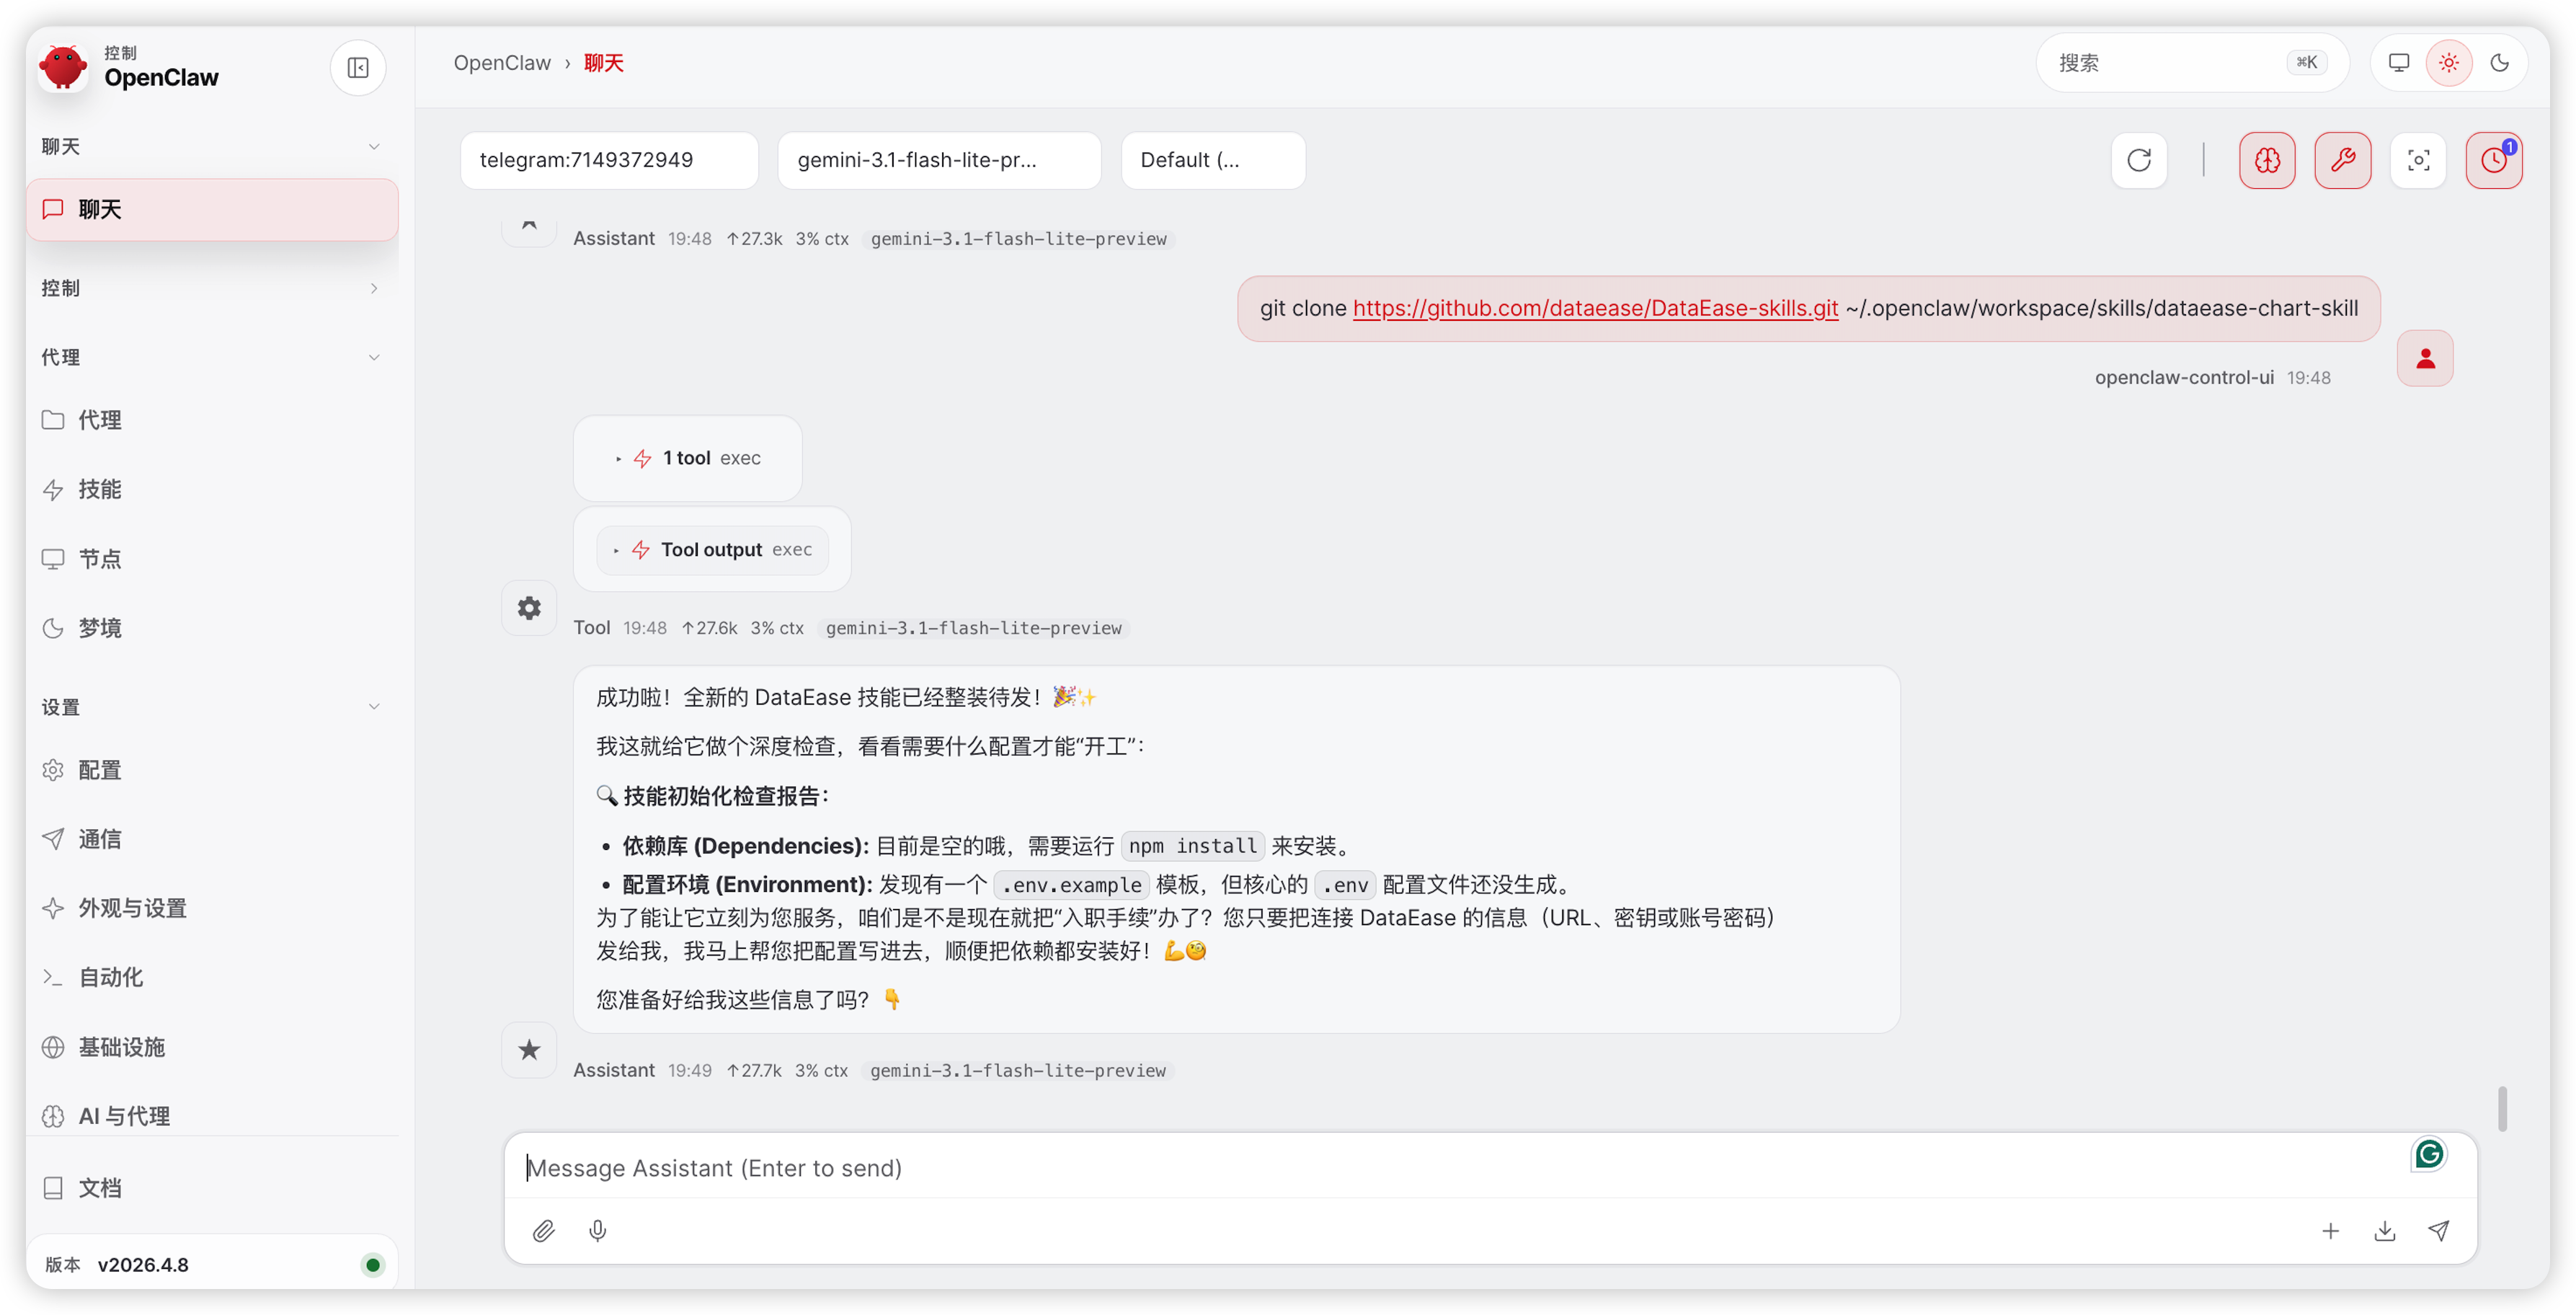
Task: Click the user avatar icon
Action: click(2425, 358)
